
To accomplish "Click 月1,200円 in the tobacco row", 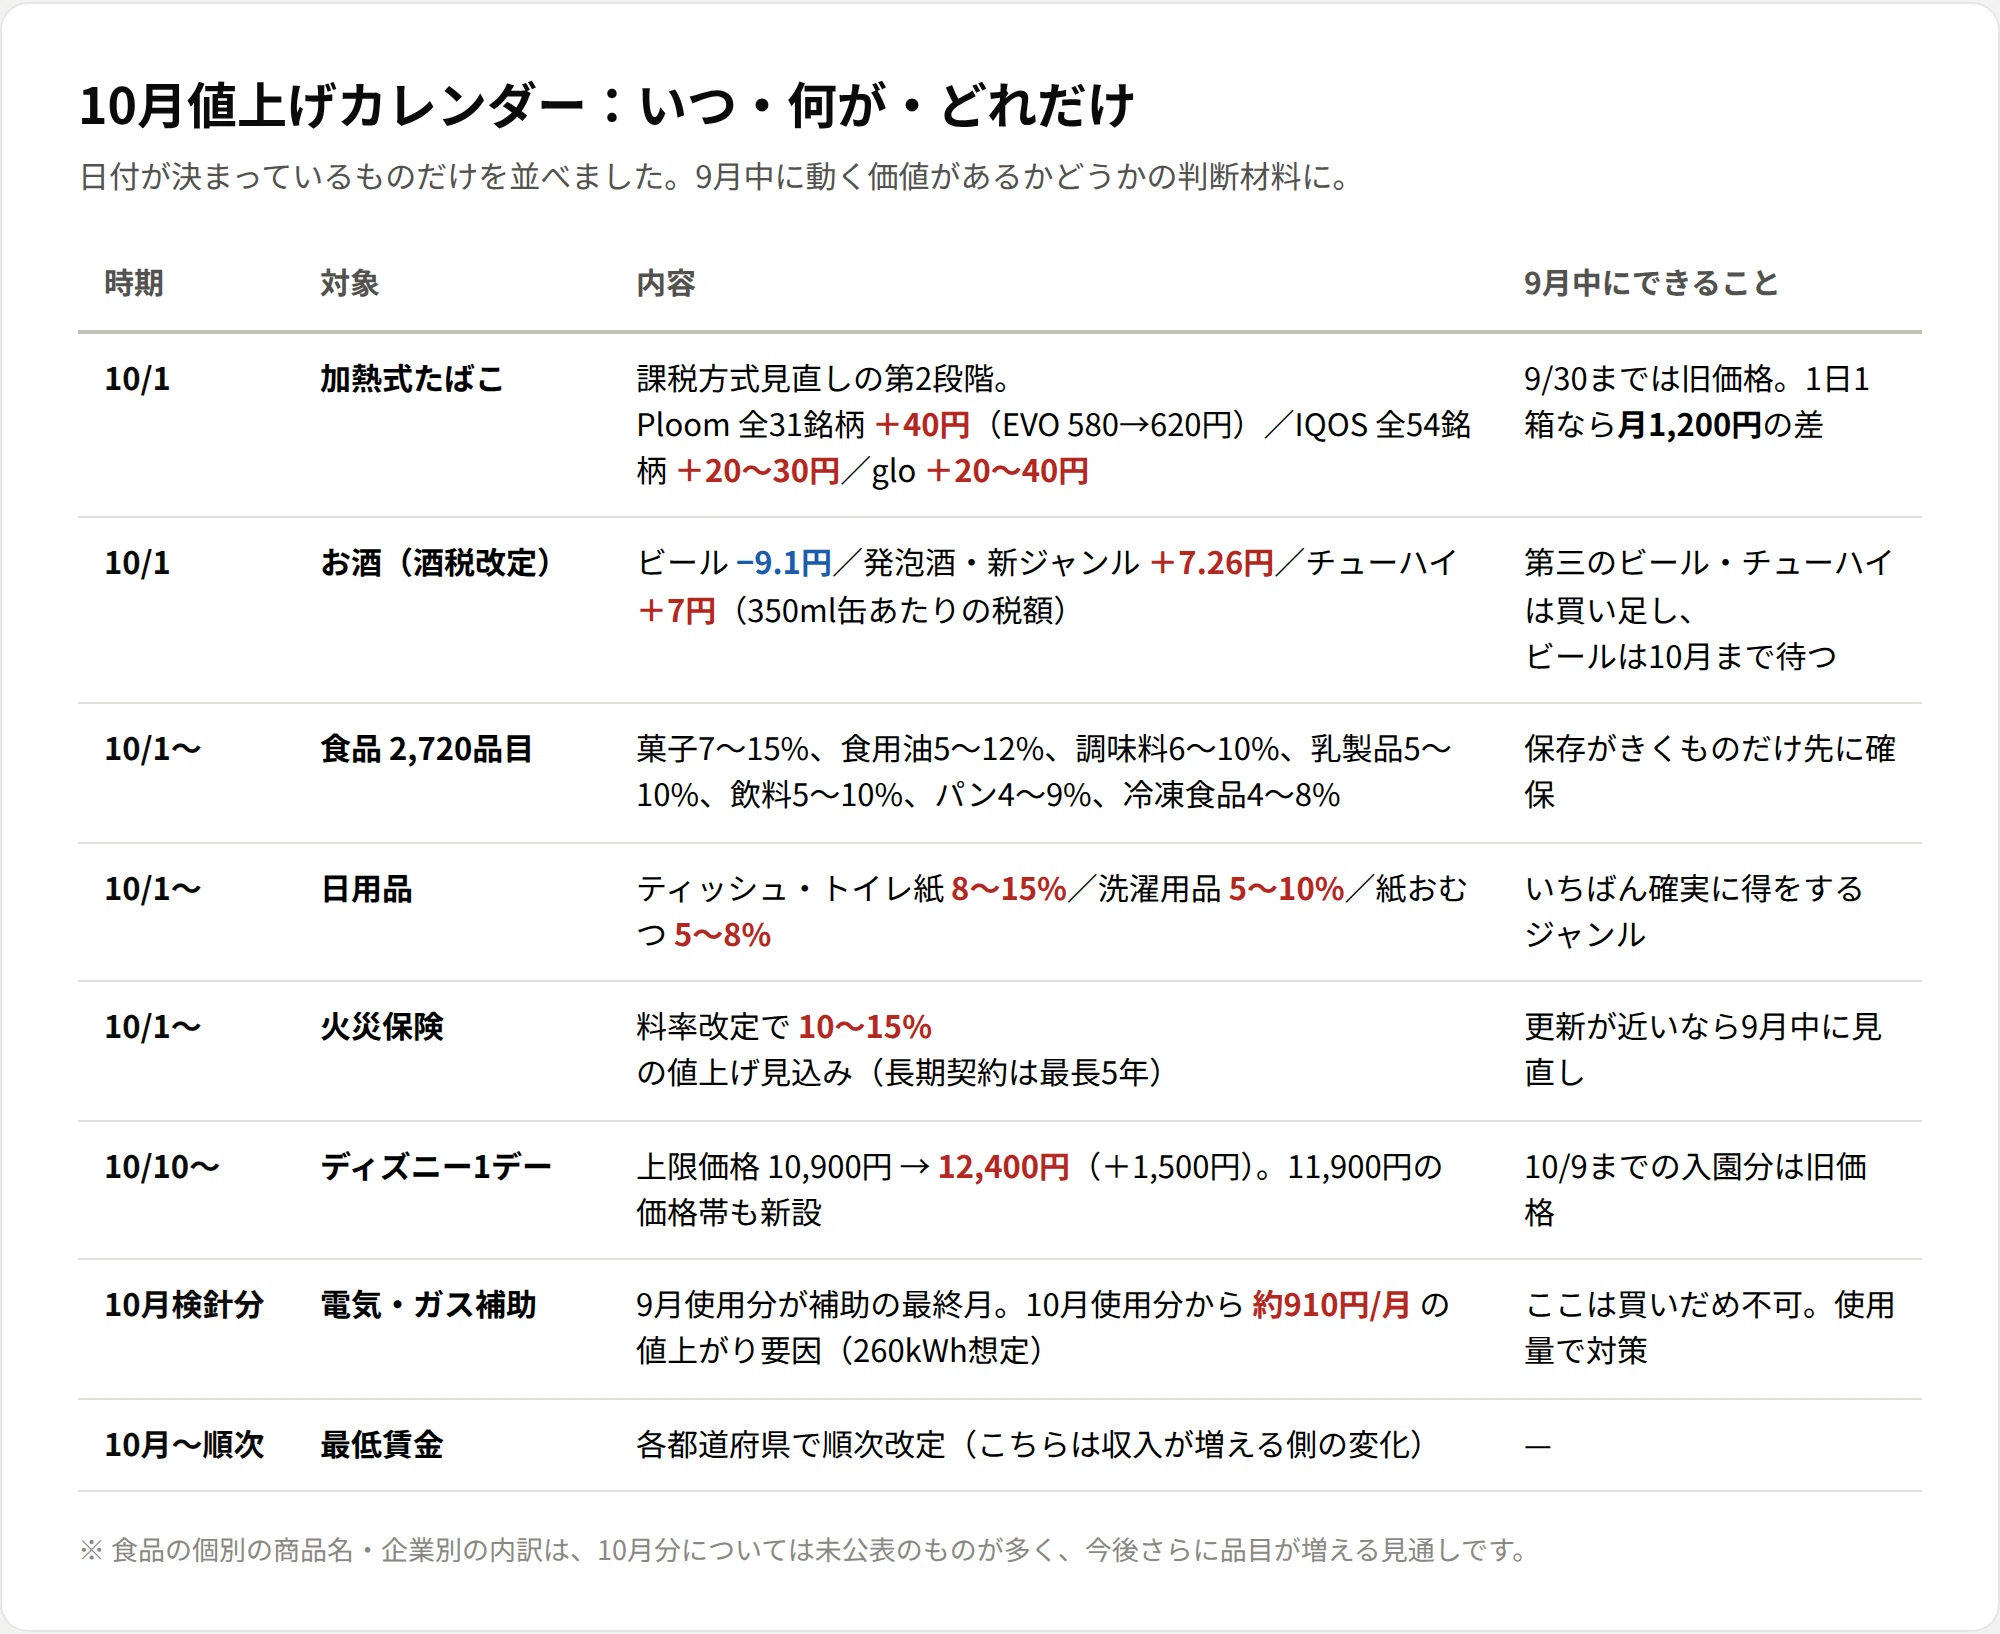I will (x=1690, y=425).
